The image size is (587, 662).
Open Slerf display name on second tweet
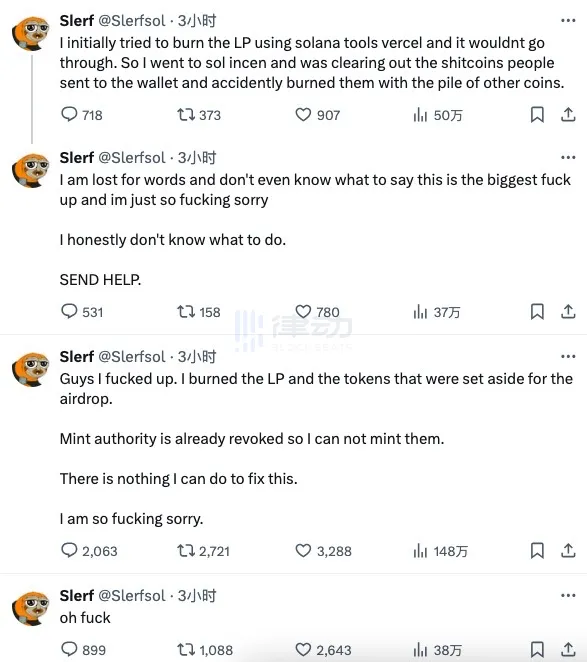click(x=76, y=157)
